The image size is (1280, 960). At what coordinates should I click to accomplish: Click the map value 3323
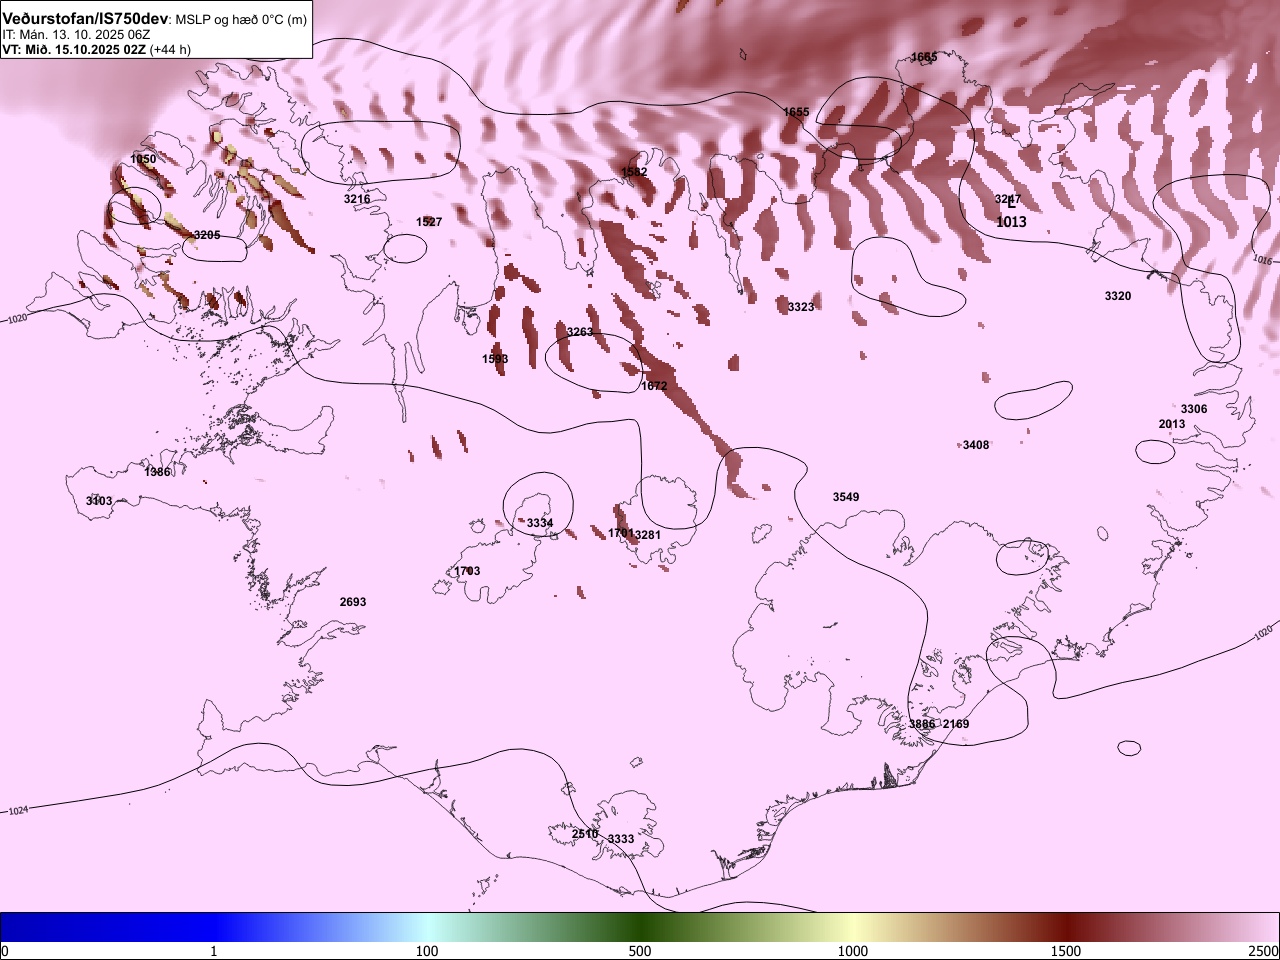pyautogui.click(x=801, y=307)
